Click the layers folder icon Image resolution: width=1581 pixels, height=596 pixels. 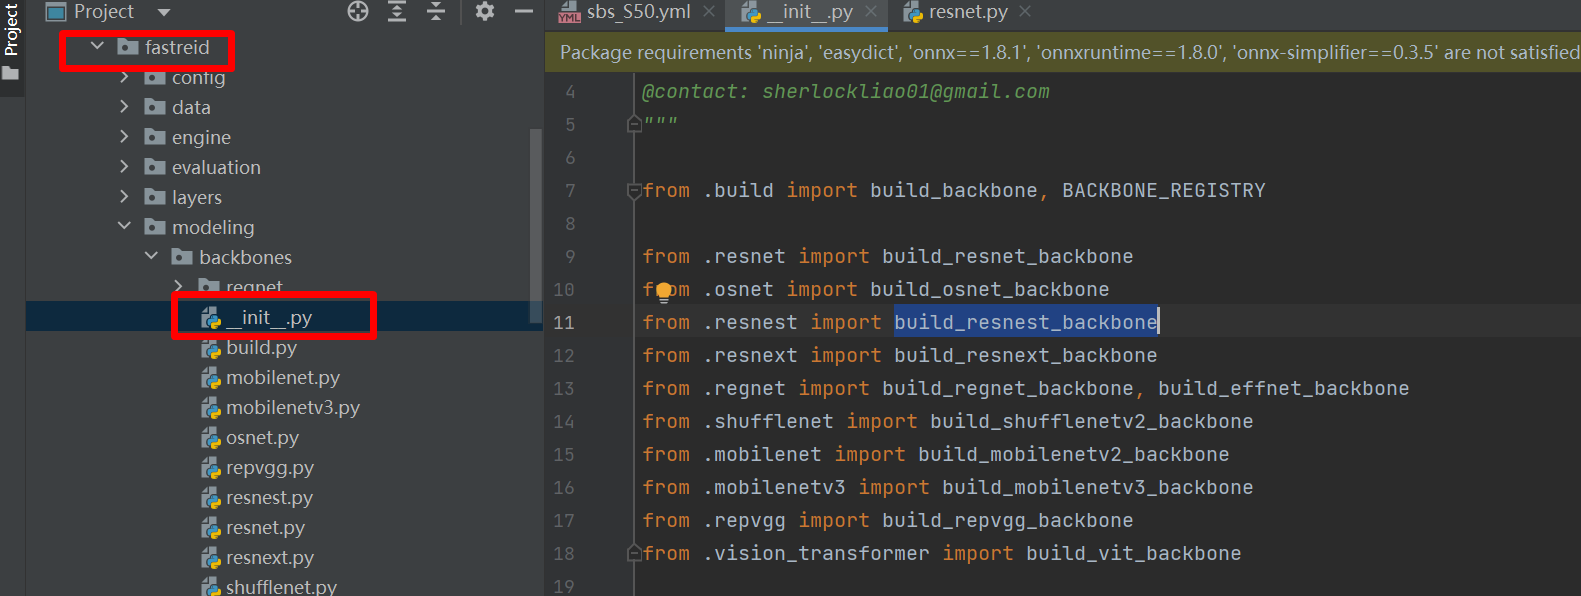coord(155,196)
